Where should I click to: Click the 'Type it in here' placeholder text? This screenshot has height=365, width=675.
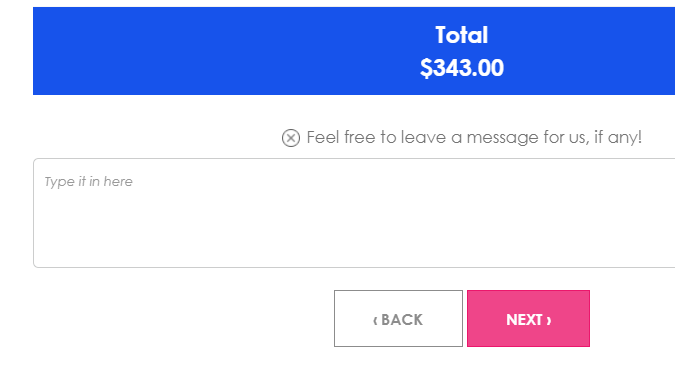pos(88,182)
